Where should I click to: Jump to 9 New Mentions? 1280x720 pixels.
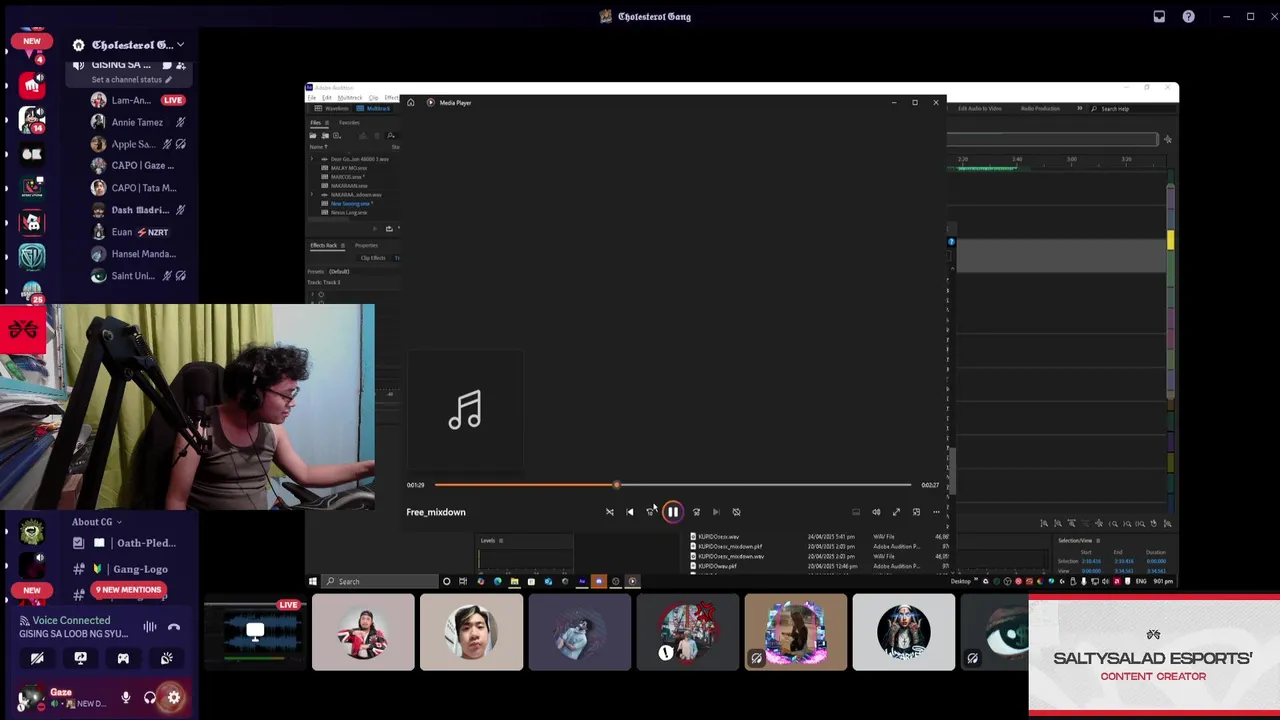click(127, 590)
